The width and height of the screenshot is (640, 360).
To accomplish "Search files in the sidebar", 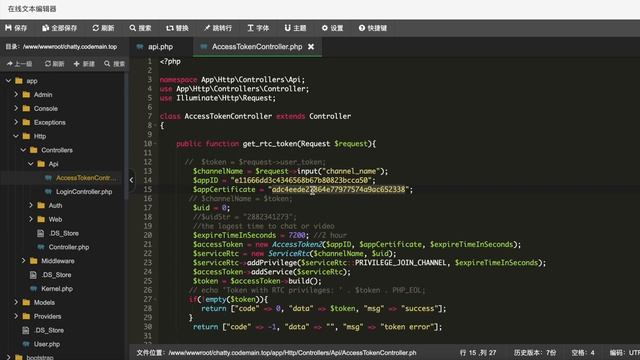I will point(114,64).
